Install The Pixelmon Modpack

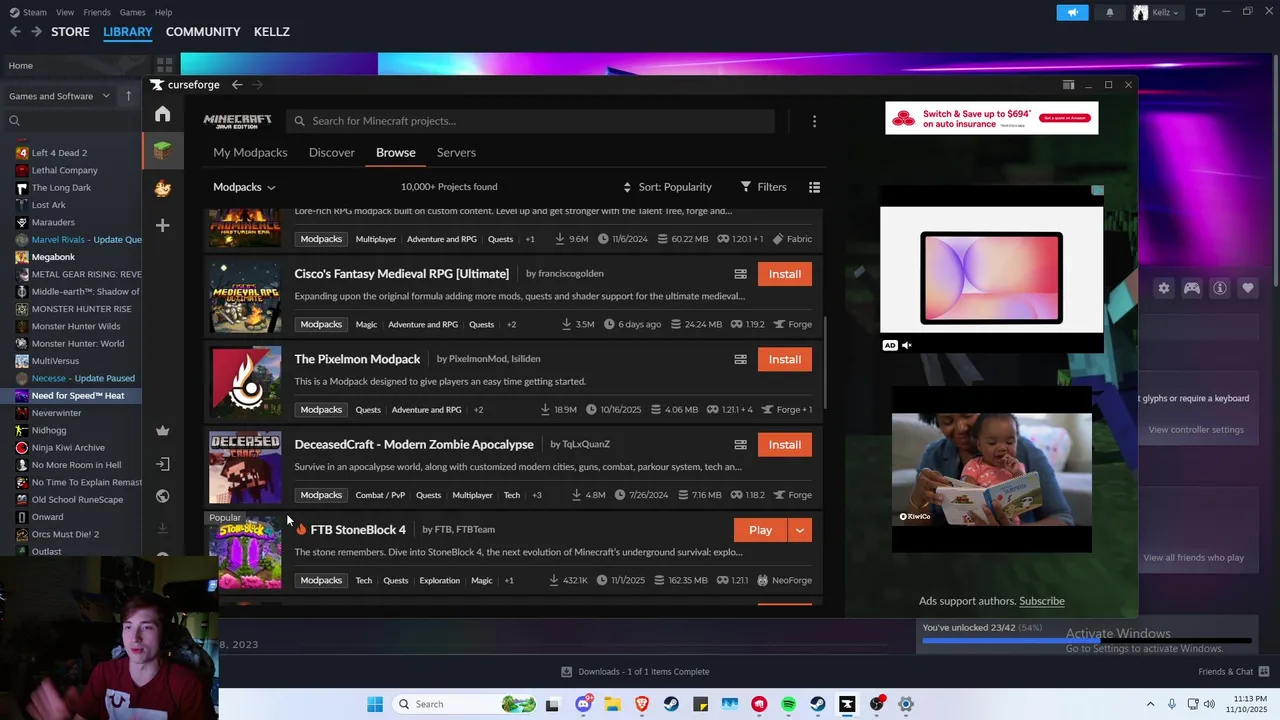tap(785, 359)
